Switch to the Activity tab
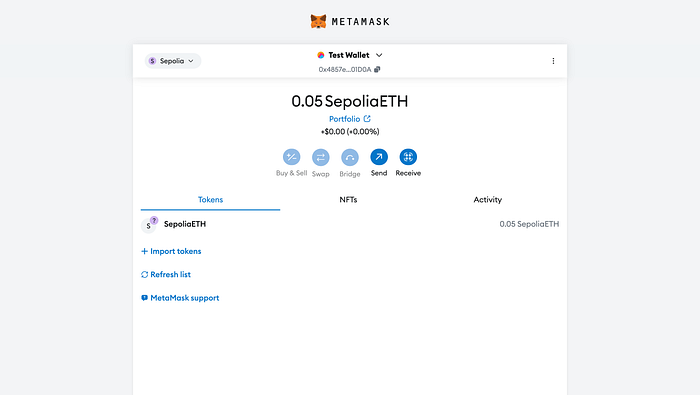The height and width of the screenshot is (395, 700). (x=488, y=200)
